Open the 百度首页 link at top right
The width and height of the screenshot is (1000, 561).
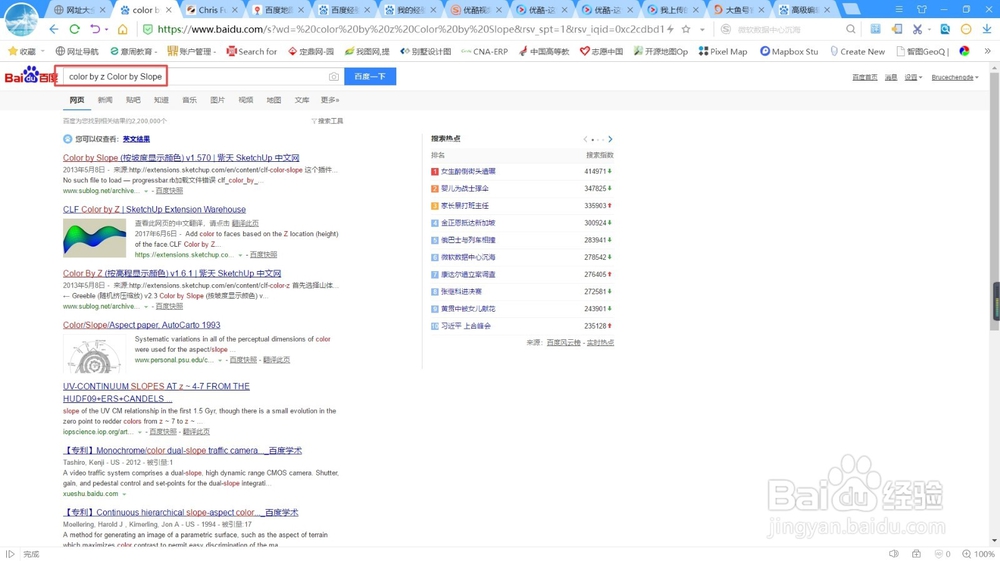[x=865, y=77]
